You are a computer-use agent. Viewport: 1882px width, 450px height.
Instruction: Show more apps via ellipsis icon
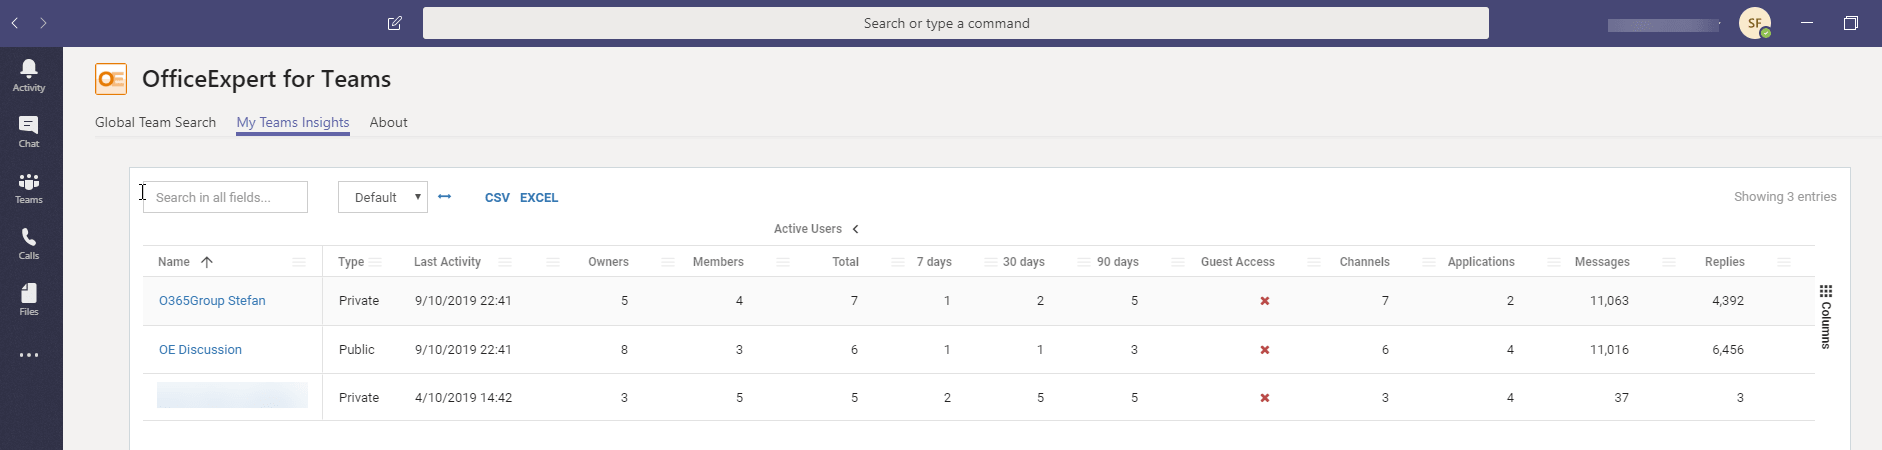(x=29, y=355)
